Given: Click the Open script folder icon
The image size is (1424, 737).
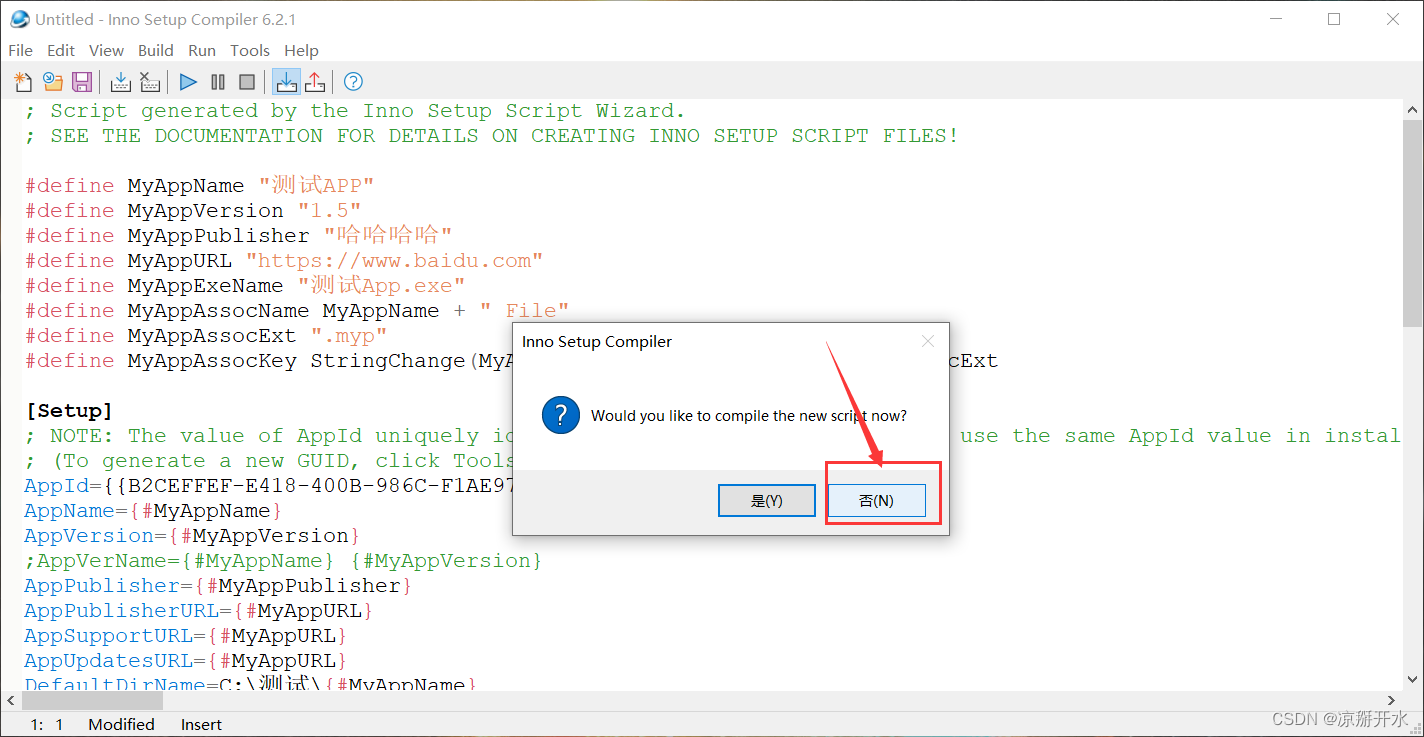Looking at the screenshot, I should coord(52,82).
